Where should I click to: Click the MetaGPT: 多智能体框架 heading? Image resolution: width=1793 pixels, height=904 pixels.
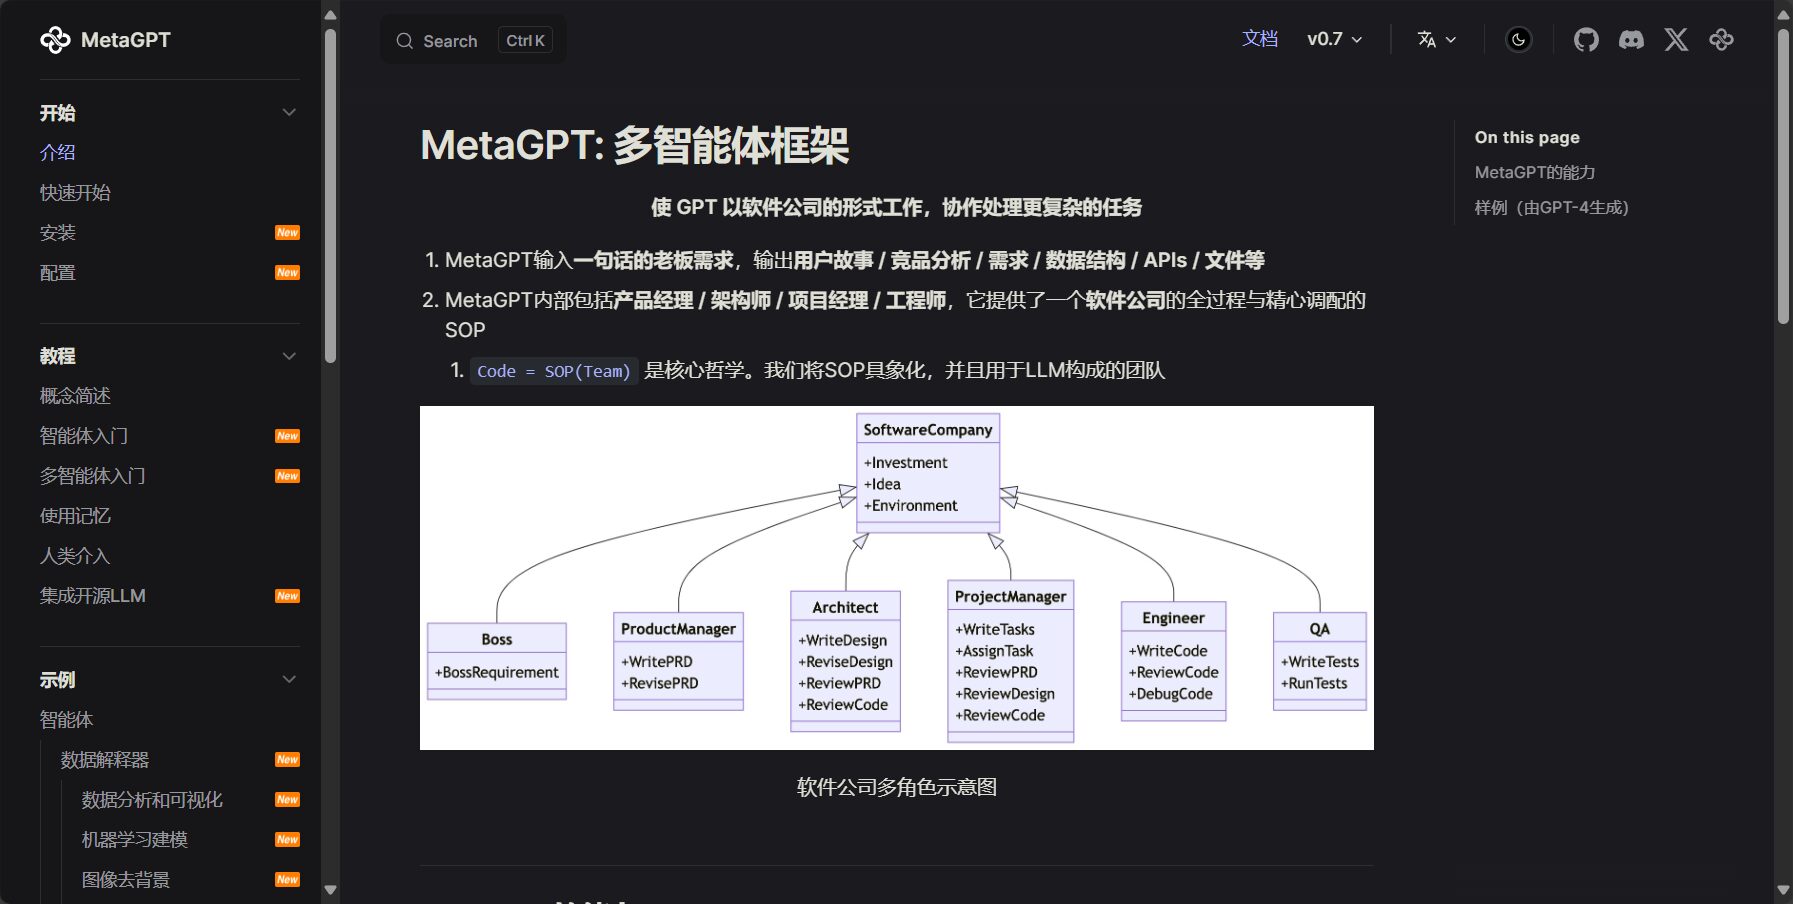click(635, 145)
